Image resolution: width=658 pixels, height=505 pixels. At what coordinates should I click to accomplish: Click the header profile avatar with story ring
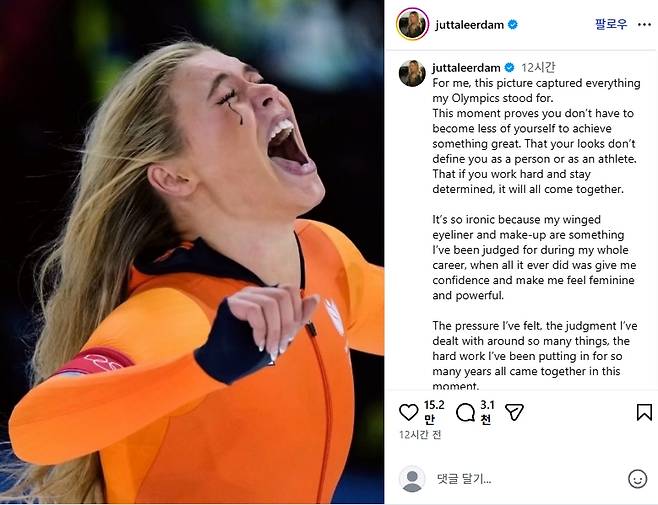pos(412,24)
